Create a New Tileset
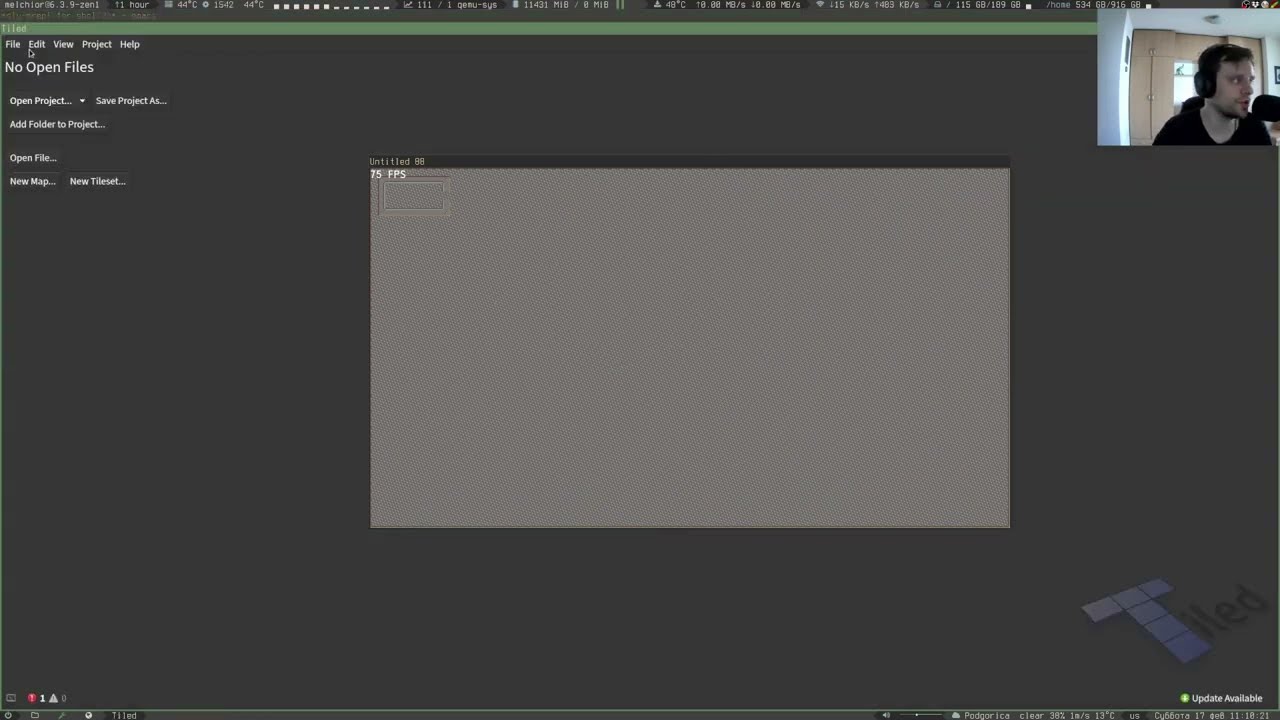 [x=97, y=181]
